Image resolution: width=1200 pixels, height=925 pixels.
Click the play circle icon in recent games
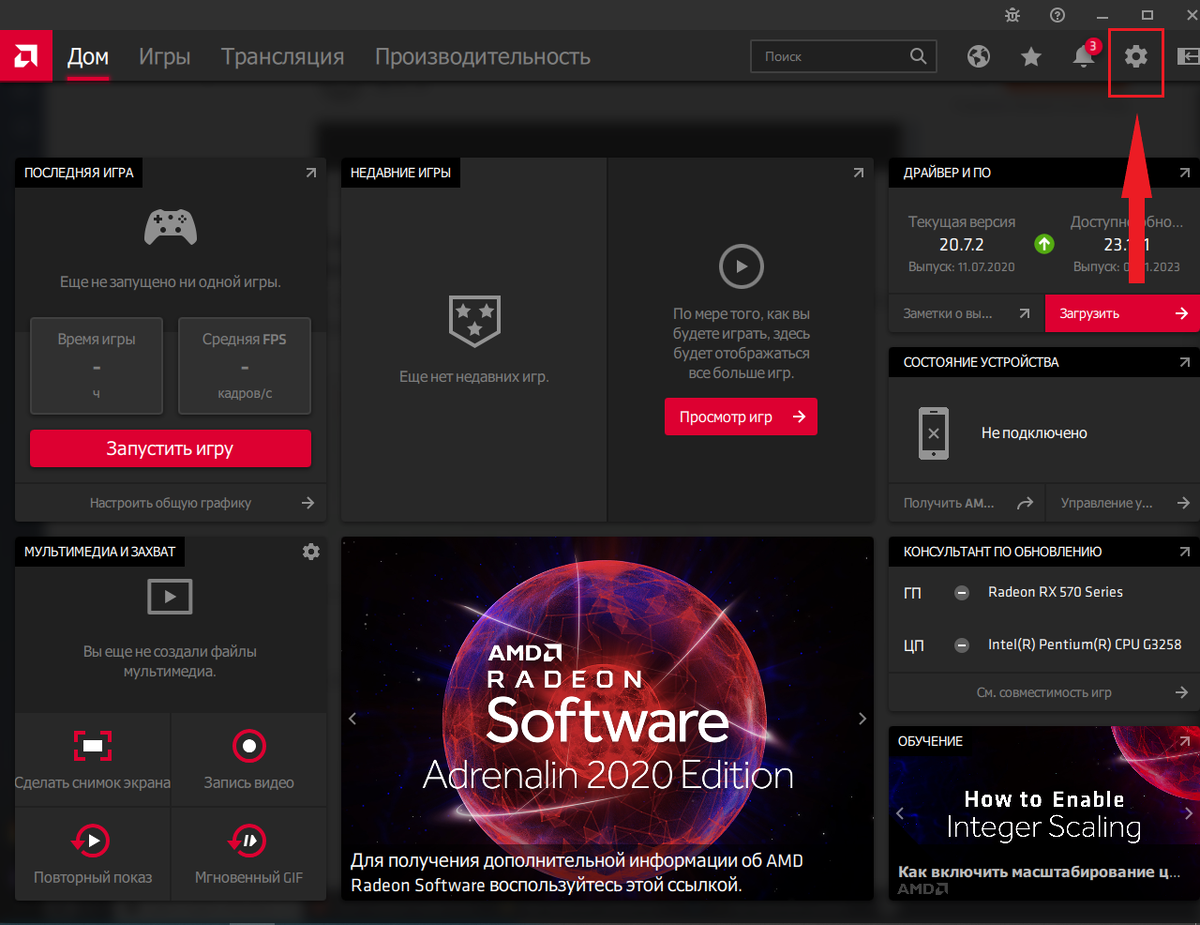tap(741, 267)
